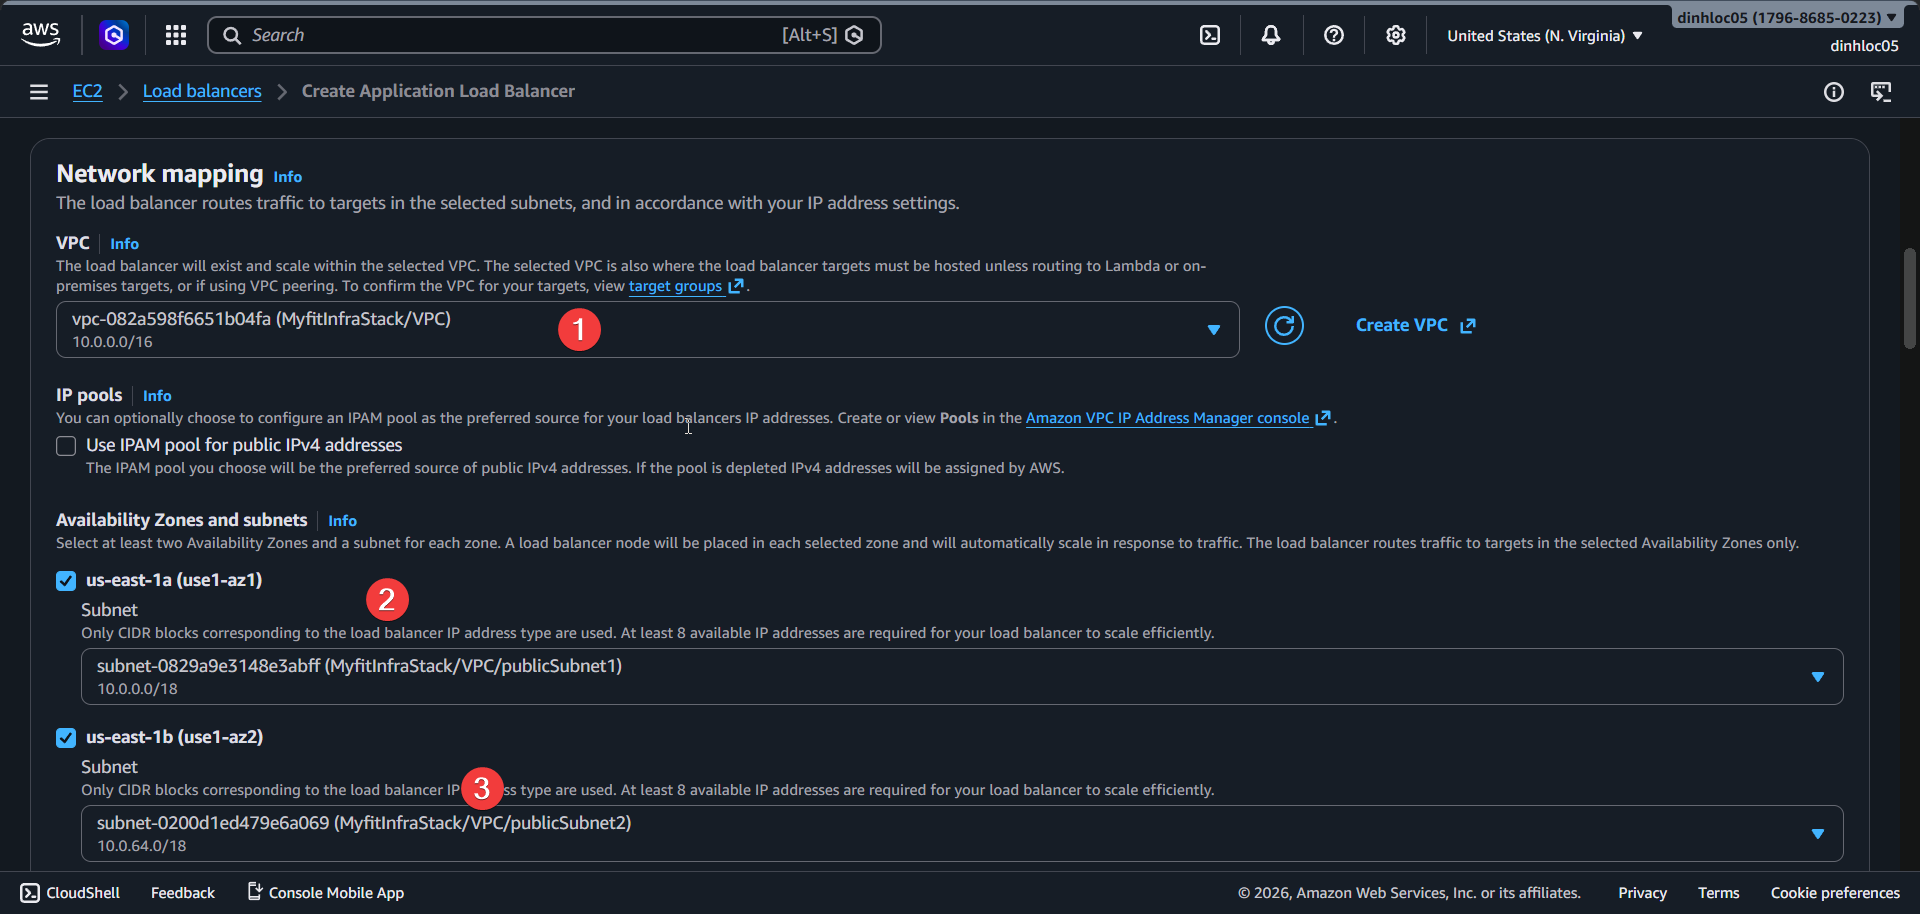Screen dimensions: 1920x914
Task: Open the settings gear icon
Action: pos(1396,35)
